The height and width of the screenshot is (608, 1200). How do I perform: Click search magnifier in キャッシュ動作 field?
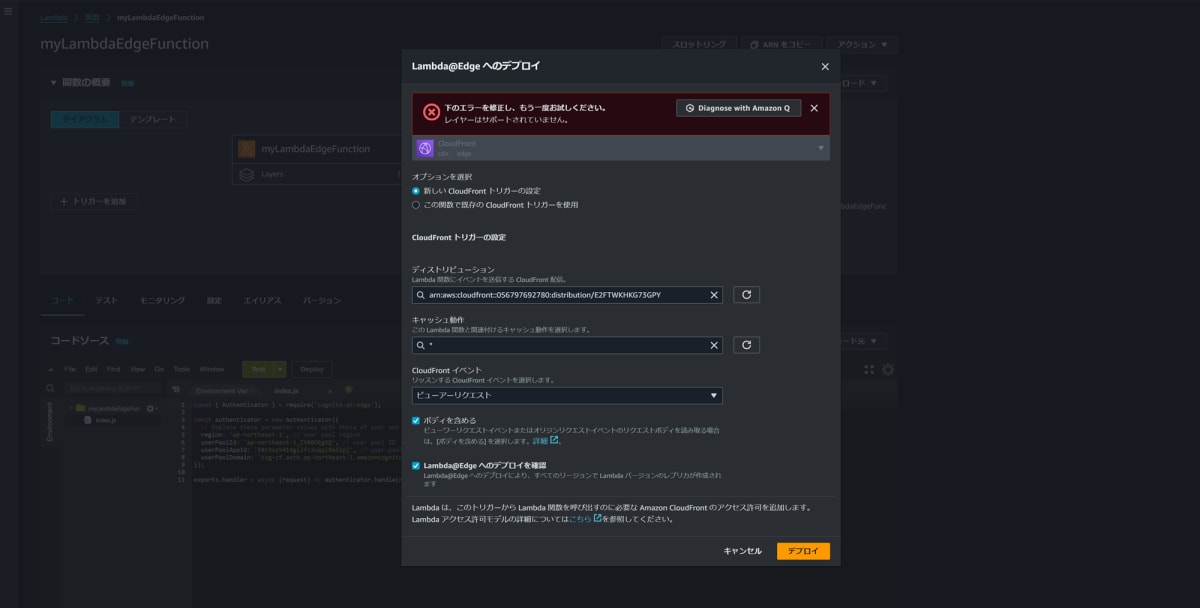[421, 345]
